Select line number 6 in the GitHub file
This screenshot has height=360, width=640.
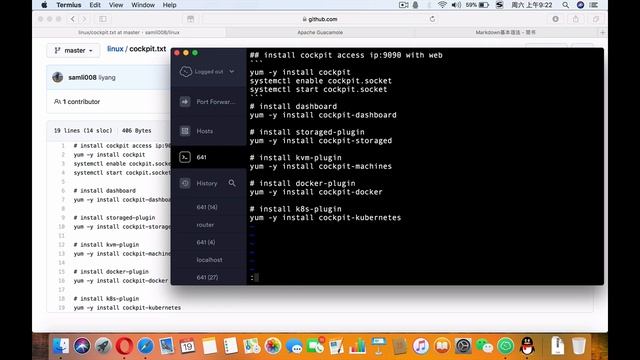tap(63, 191)
